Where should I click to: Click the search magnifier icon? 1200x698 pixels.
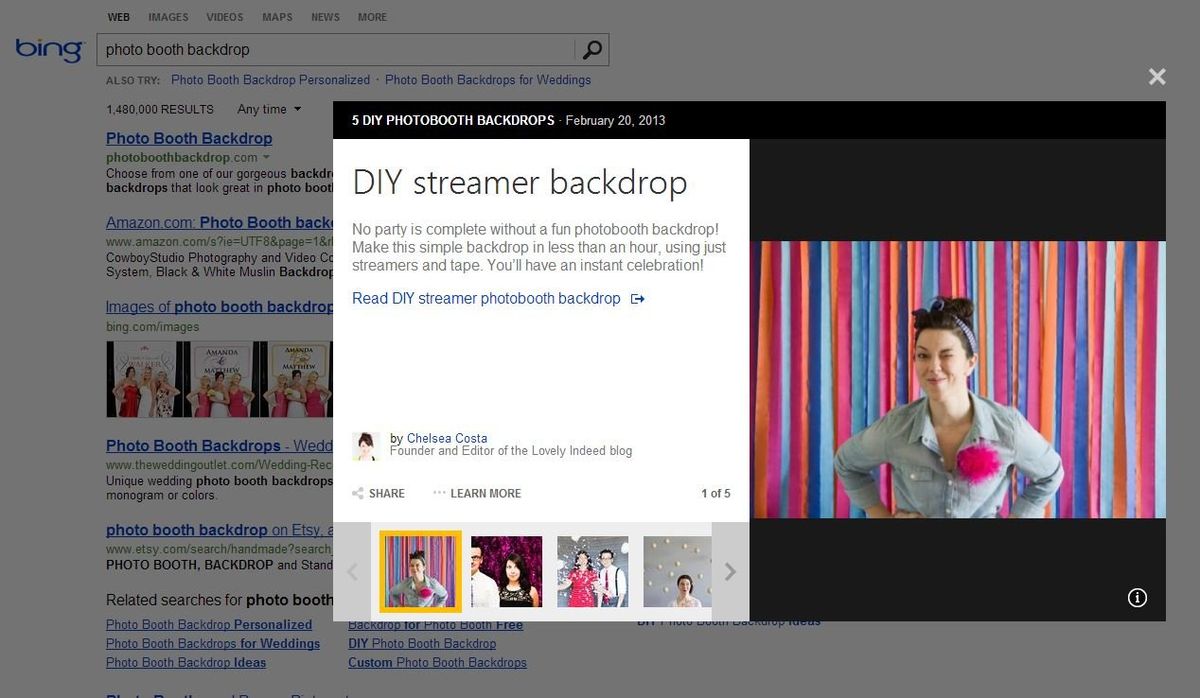(592, 49)
